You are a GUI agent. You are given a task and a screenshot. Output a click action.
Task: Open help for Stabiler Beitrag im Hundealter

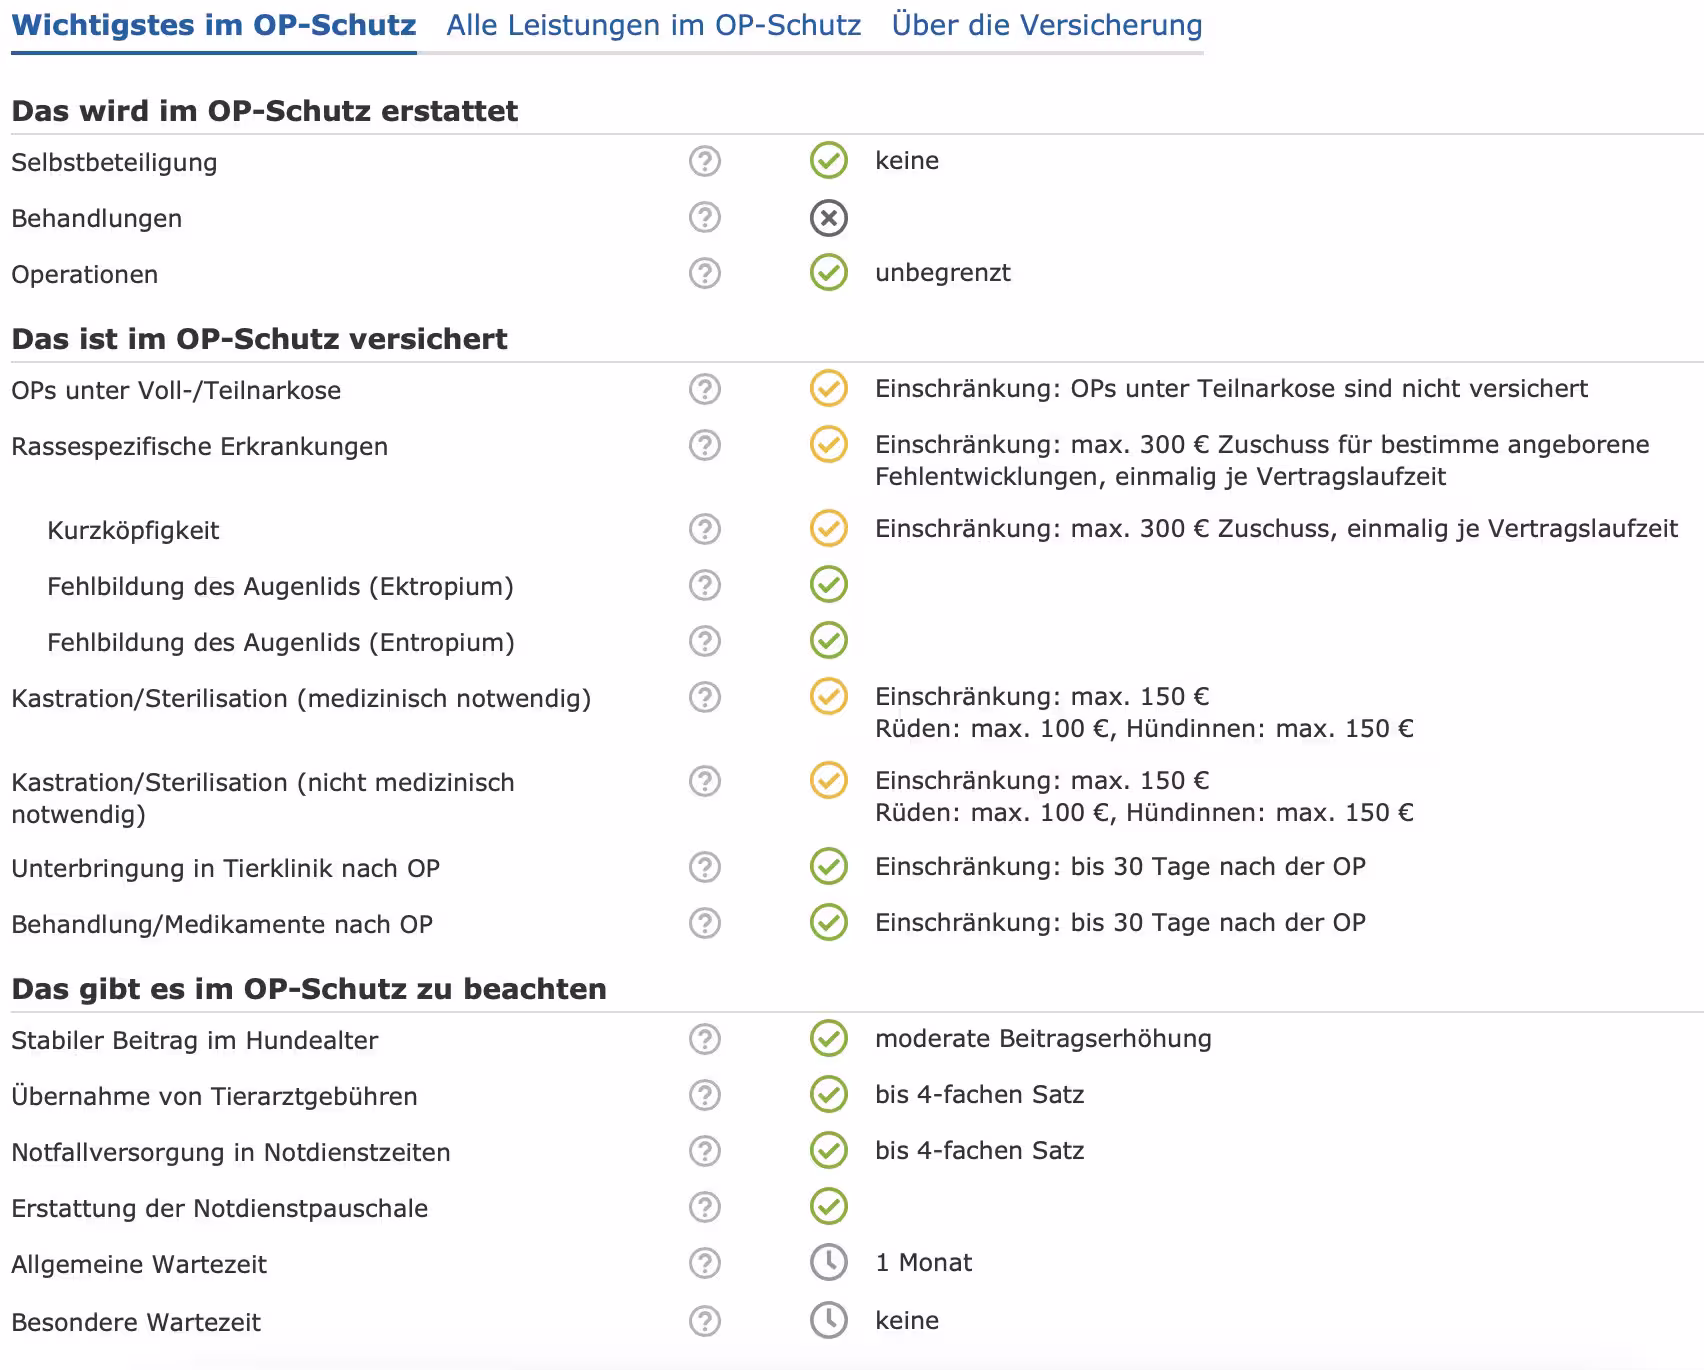[x=705, y=1039]
